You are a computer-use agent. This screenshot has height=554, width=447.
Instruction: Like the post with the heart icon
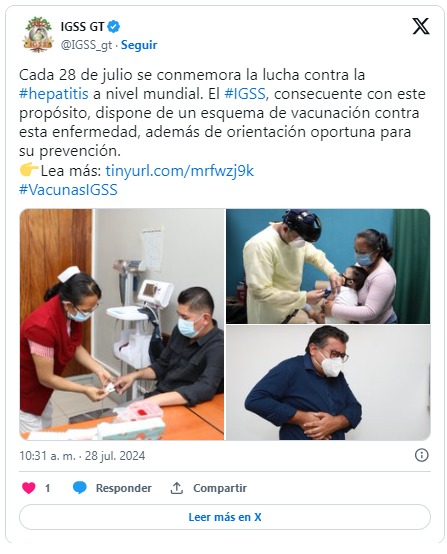click(x=29, y=488)
